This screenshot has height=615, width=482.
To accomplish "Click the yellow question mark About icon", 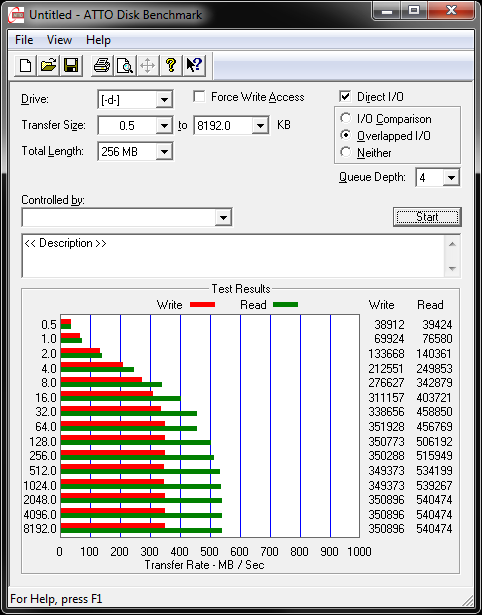I will (x=171, y=65).
